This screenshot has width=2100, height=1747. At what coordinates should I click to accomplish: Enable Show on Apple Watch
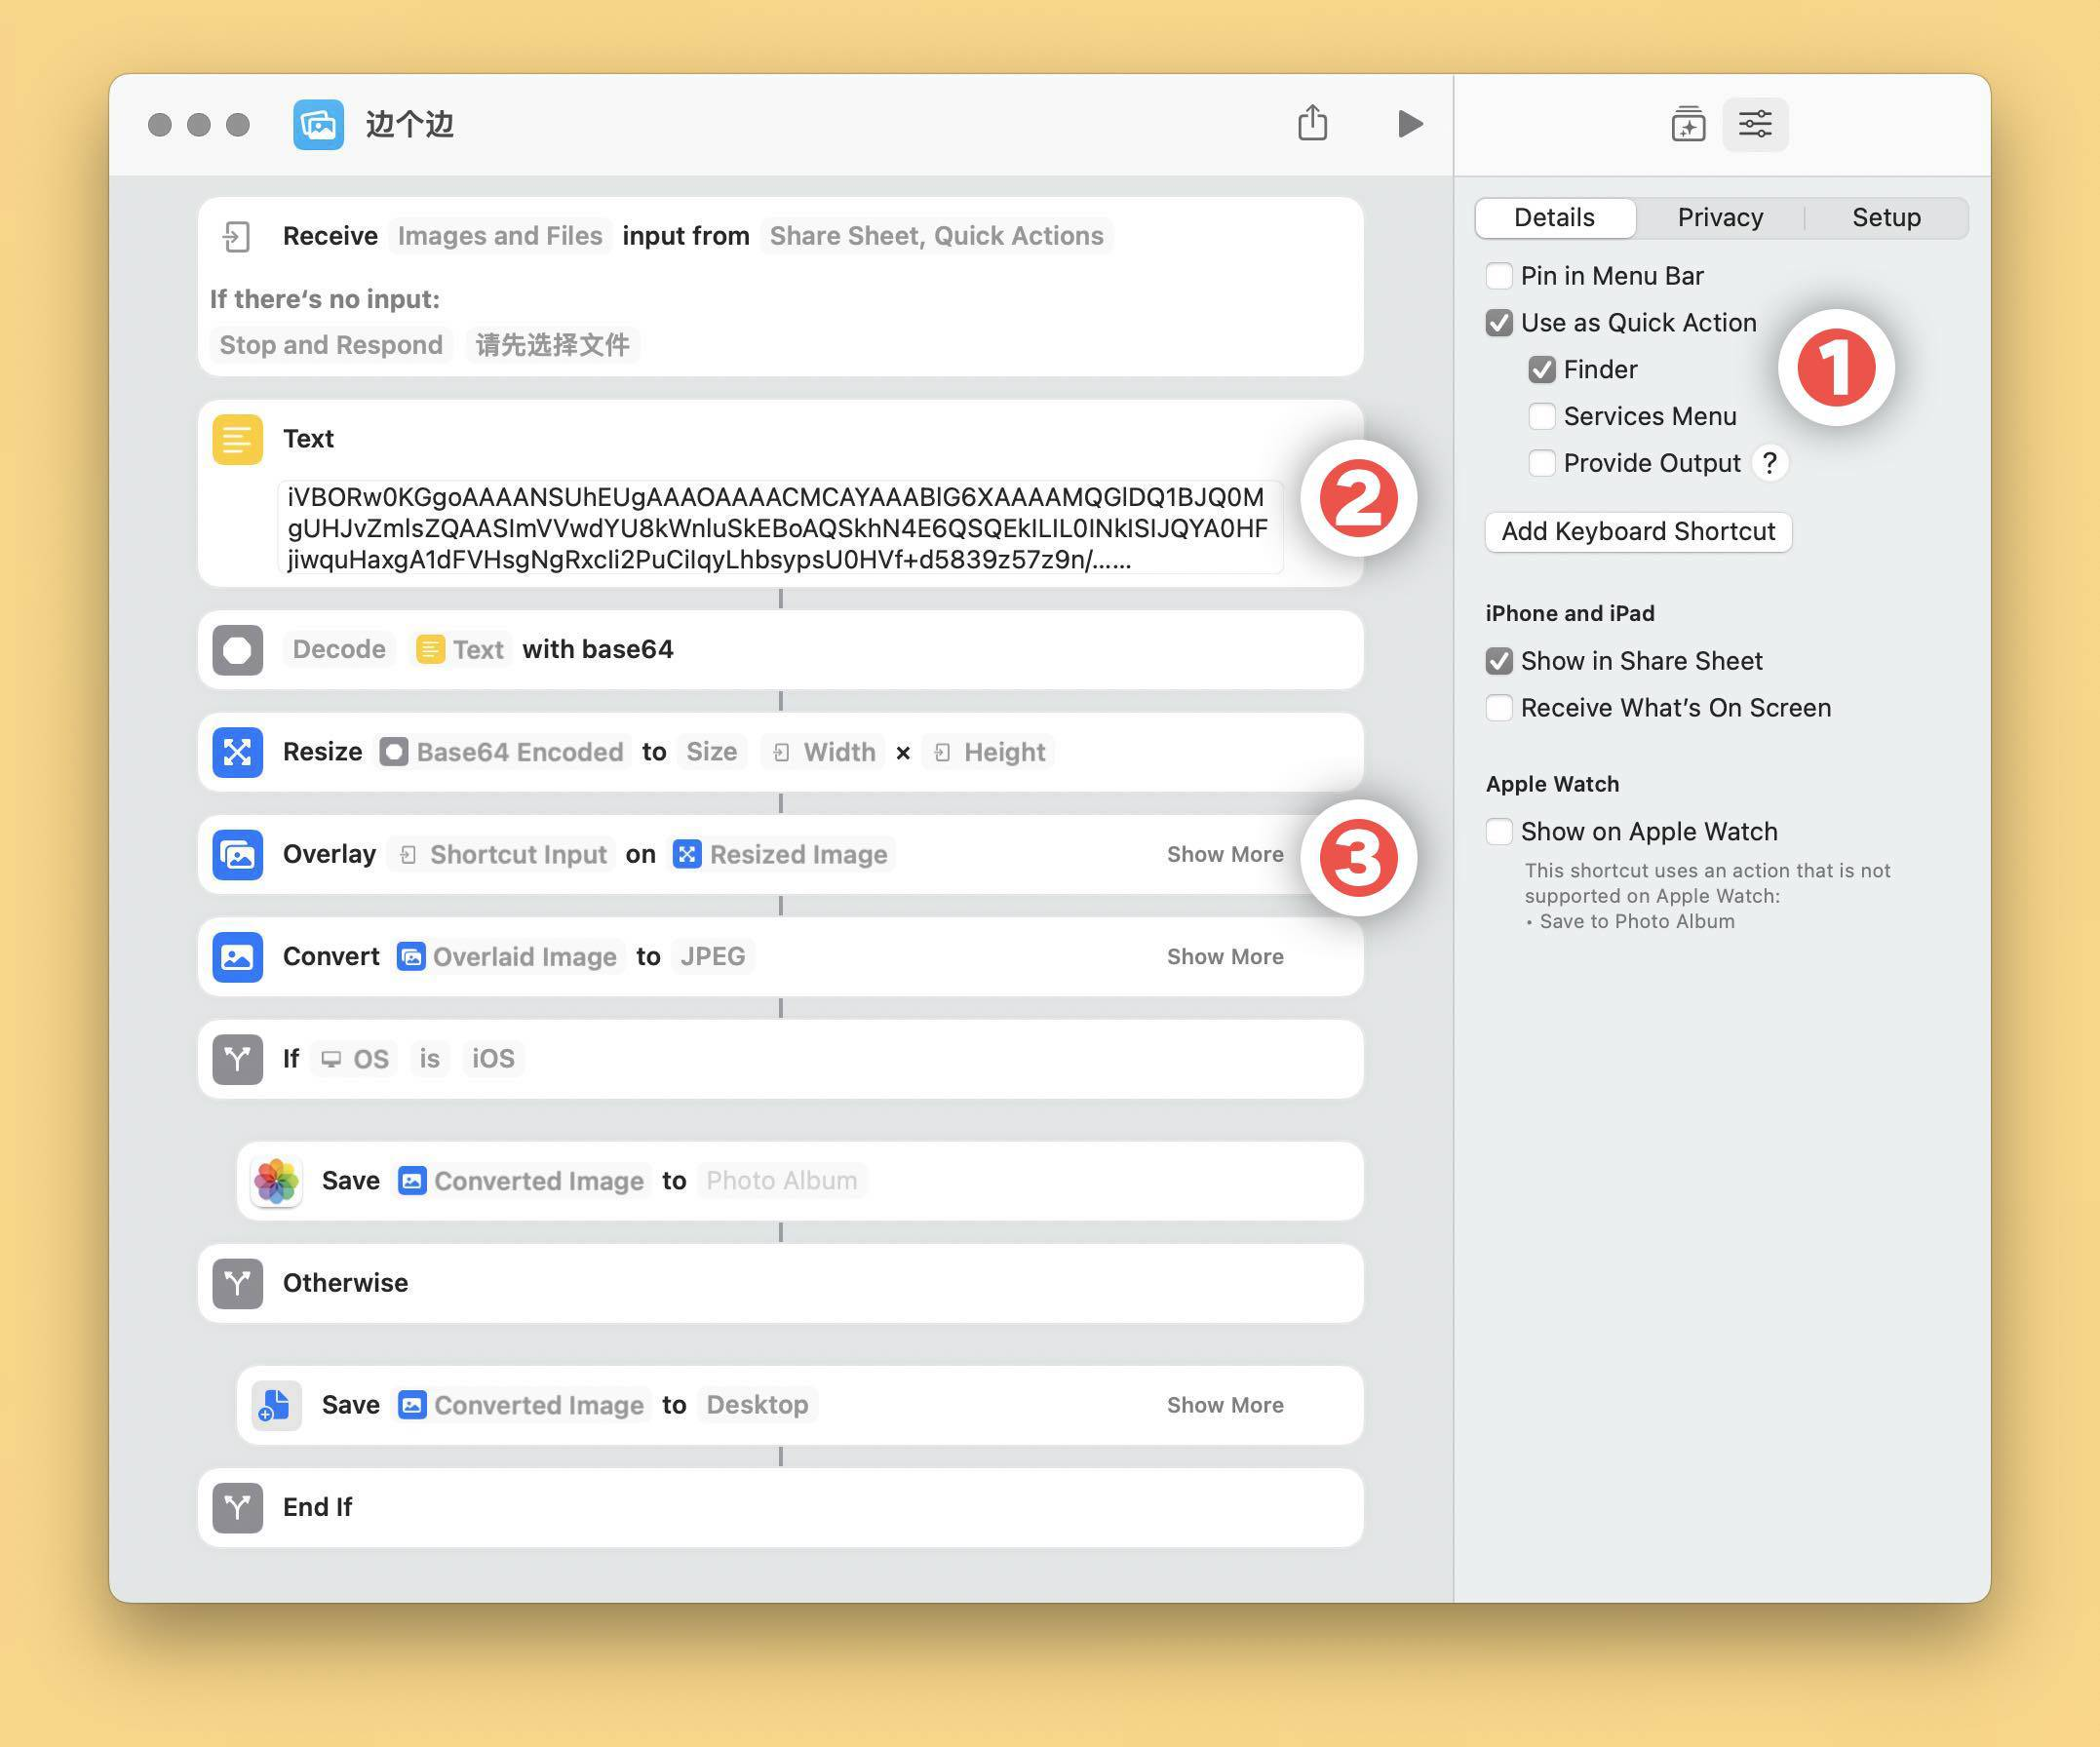coord(1498,832)
